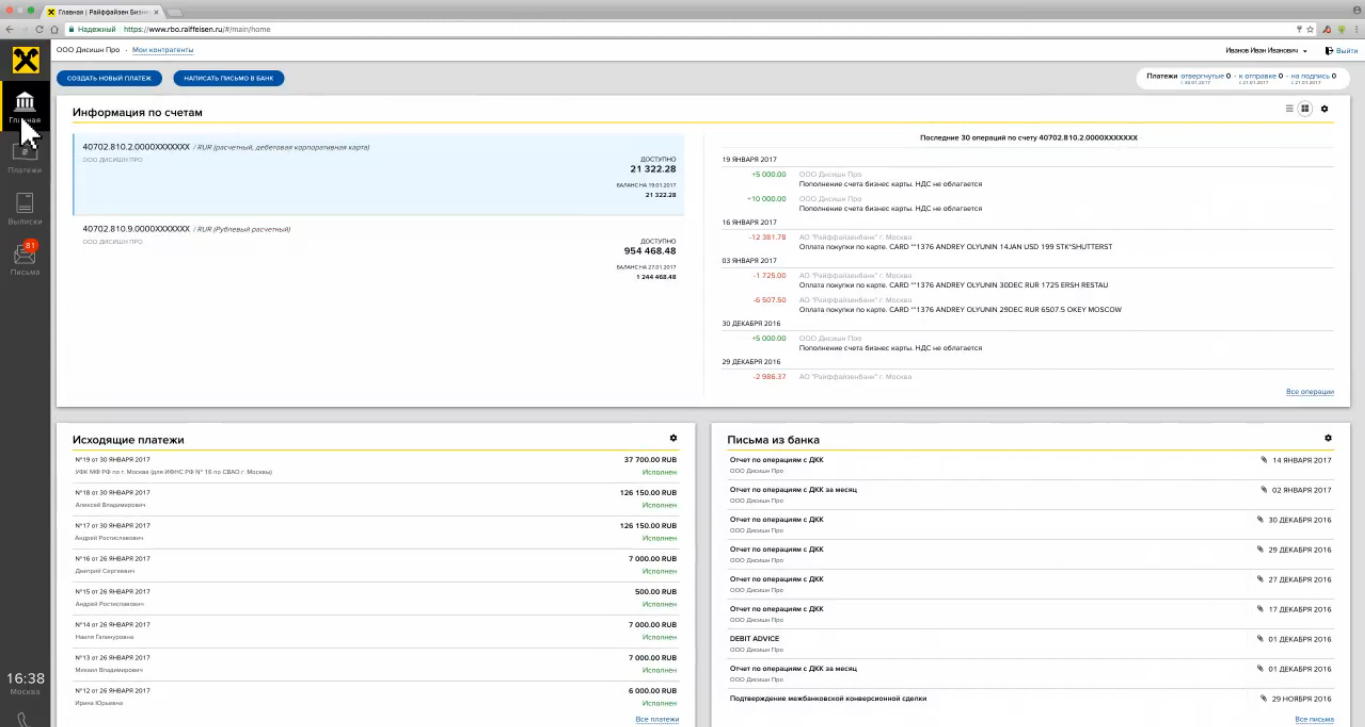
Task: Open the Платежи section in the sidebar
Action: [x=25, y=159]
